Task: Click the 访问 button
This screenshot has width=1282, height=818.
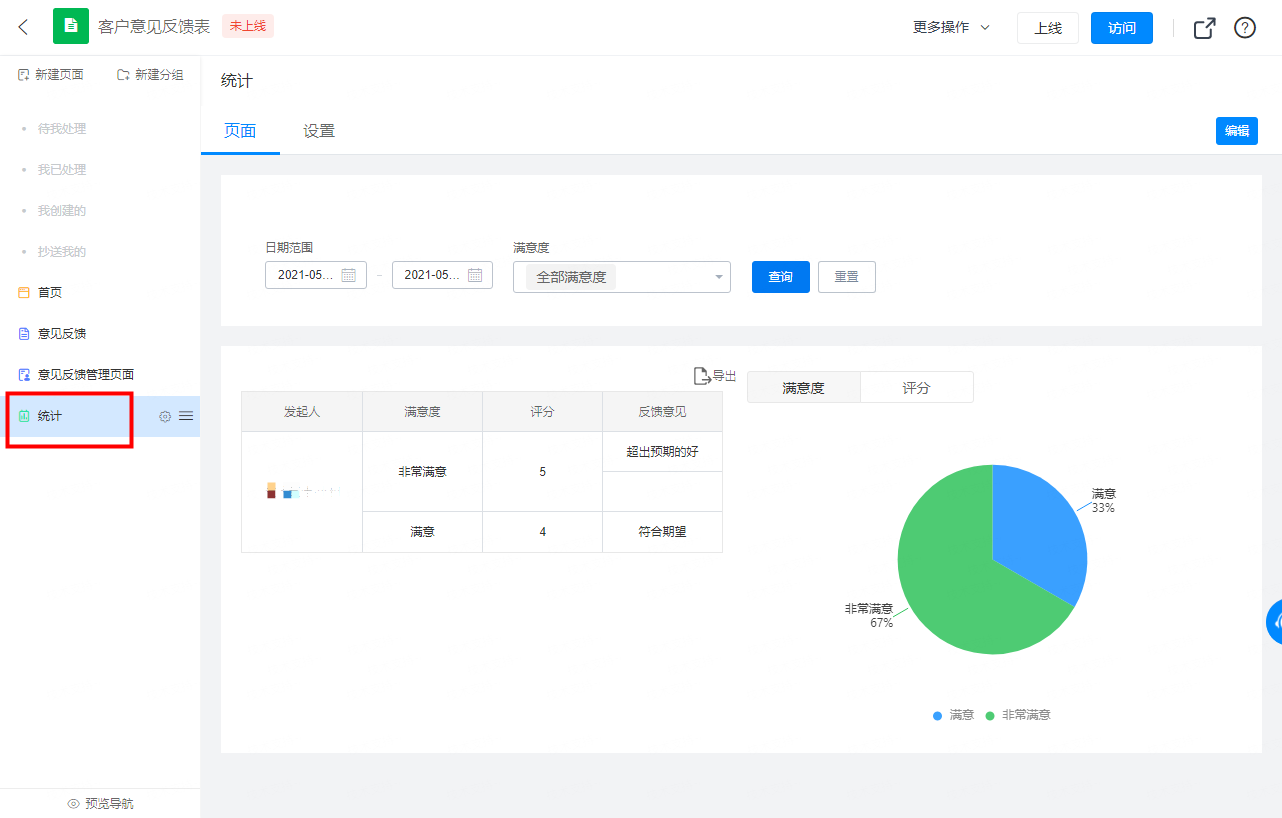Action: [1122, 28]
